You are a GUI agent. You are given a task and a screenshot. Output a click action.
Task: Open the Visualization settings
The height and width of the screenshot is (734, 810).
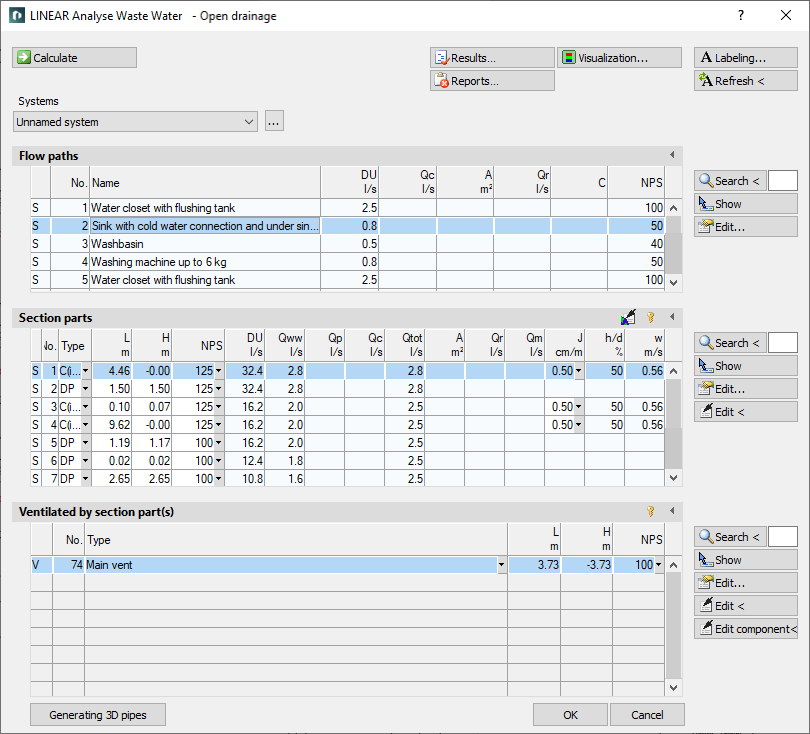(619, 58)
